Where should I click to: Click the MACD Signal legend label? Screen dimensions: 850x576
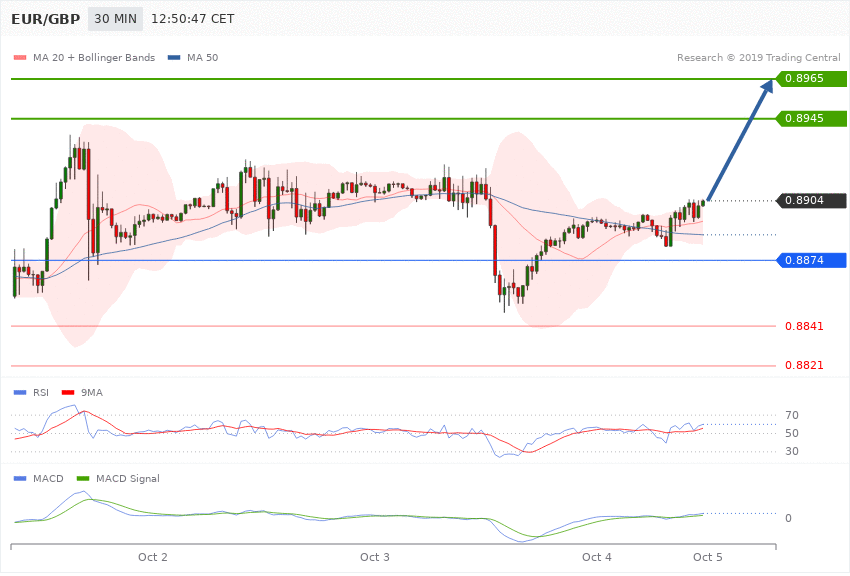(x=128, y=478)
